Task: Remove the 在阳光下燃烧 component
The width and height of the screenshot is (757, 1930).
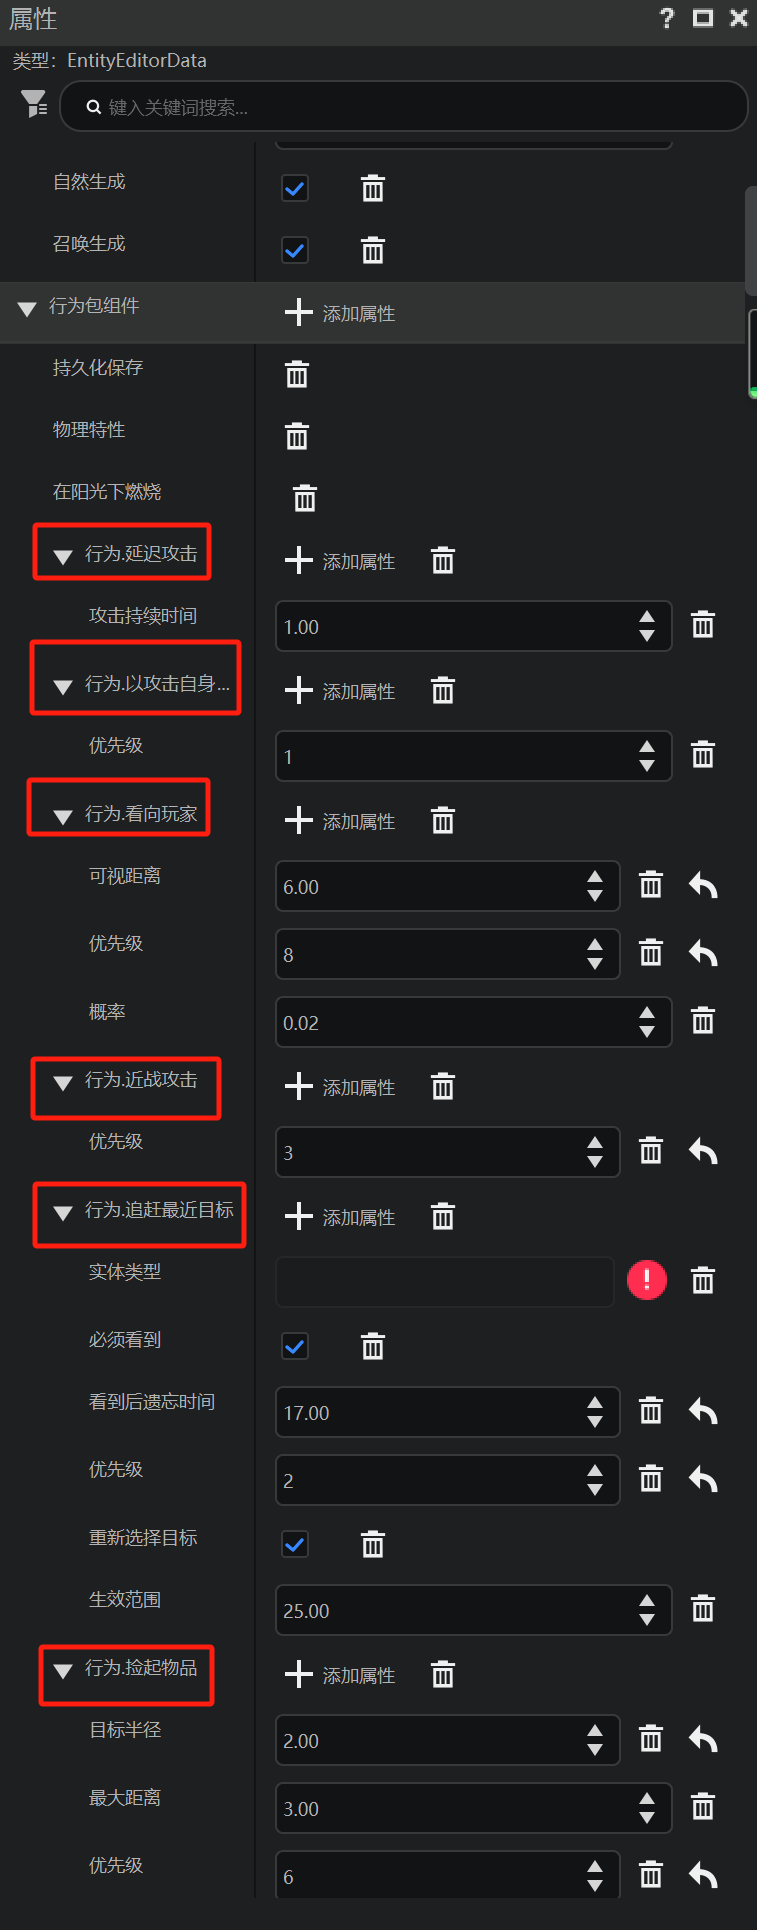Action: coord(305,498)
